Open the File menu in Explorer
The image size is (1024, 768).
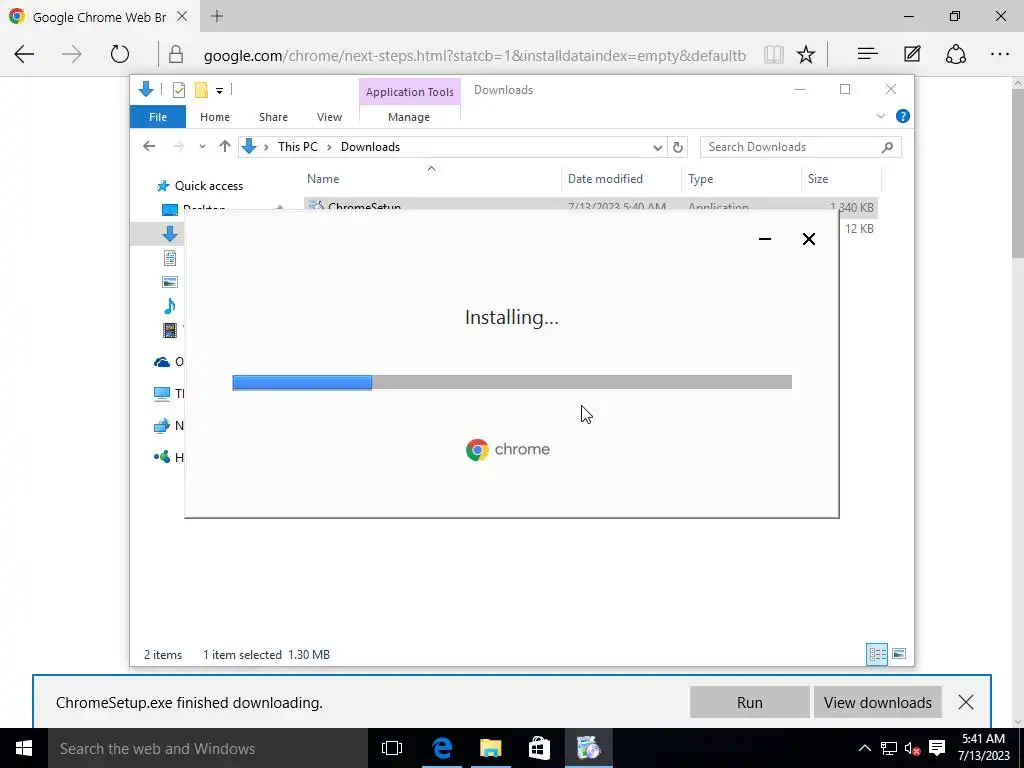(x=158, y=117)
